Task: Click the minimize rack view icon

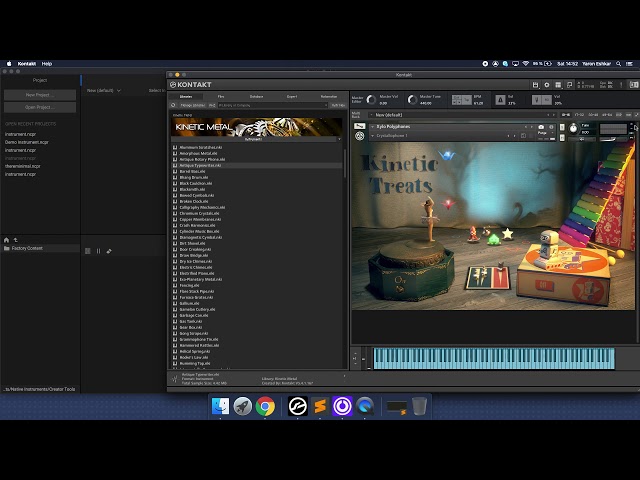Action: pyautogui.click(x=569, y=85)
